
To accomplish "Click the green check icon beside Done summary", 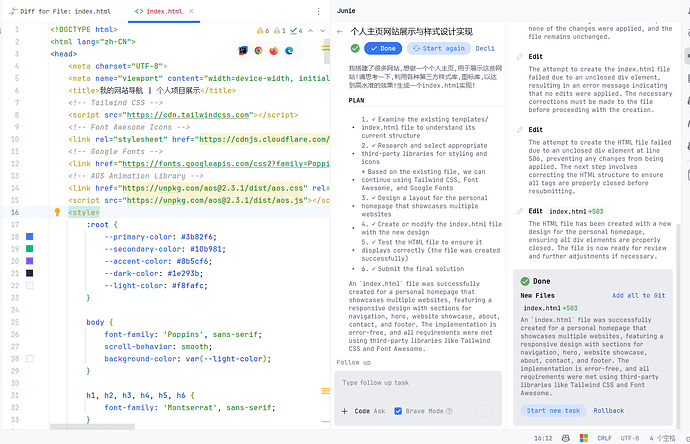I will tap(525, 281).
